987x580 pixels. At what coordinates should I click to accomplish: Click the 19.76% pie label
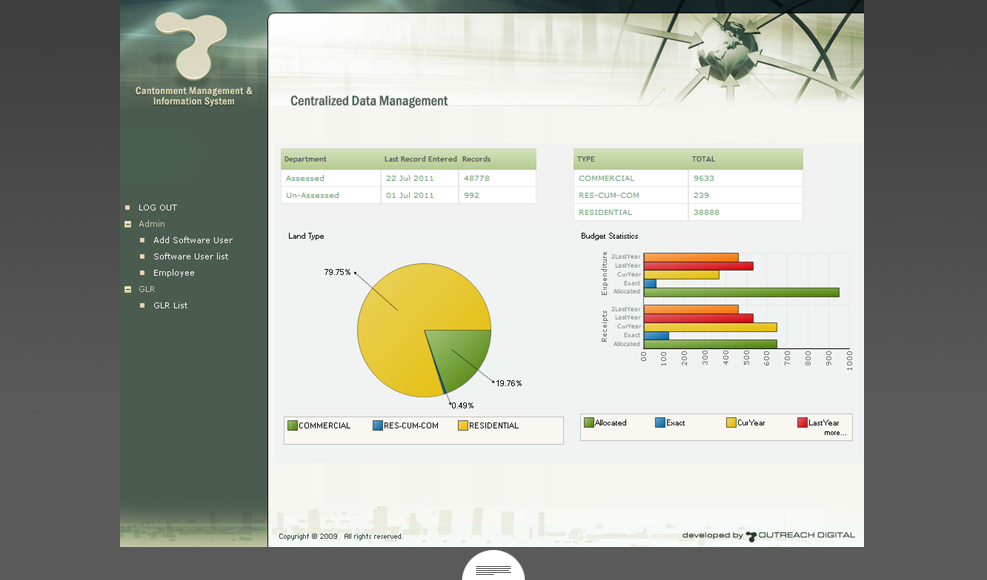[509, 383]
